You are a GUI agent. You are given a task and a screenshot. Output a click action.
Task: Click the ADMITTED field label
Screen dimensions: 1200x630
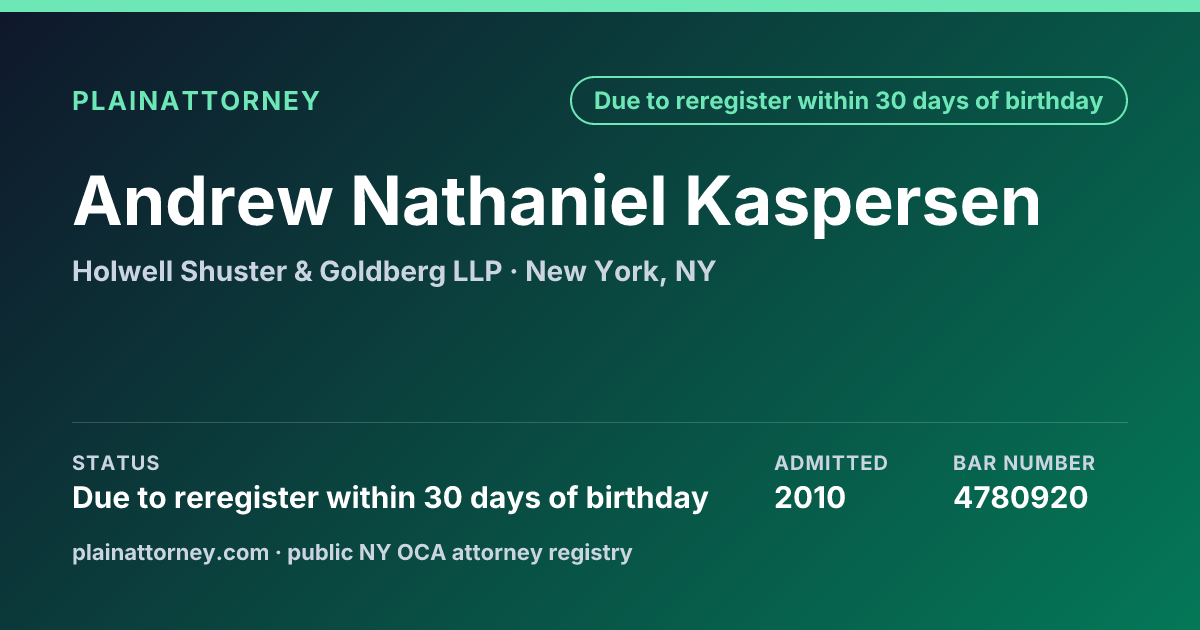(x=831, y=463)
